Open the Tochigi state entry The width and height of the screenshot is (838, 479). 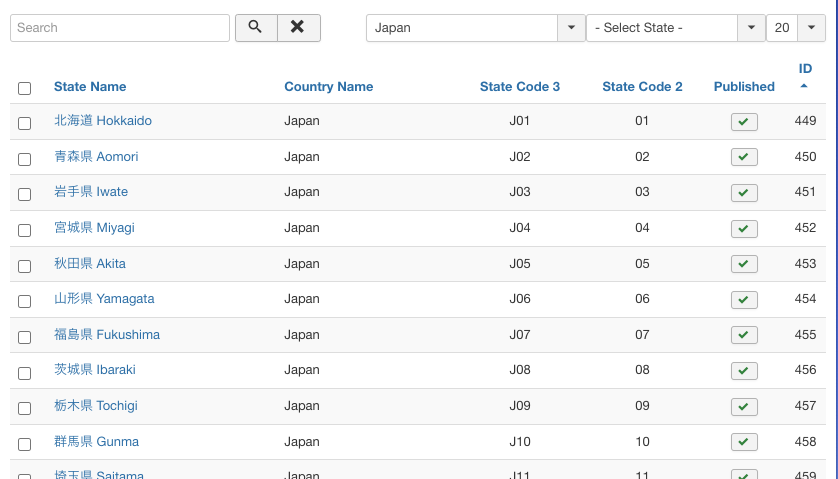96,406
